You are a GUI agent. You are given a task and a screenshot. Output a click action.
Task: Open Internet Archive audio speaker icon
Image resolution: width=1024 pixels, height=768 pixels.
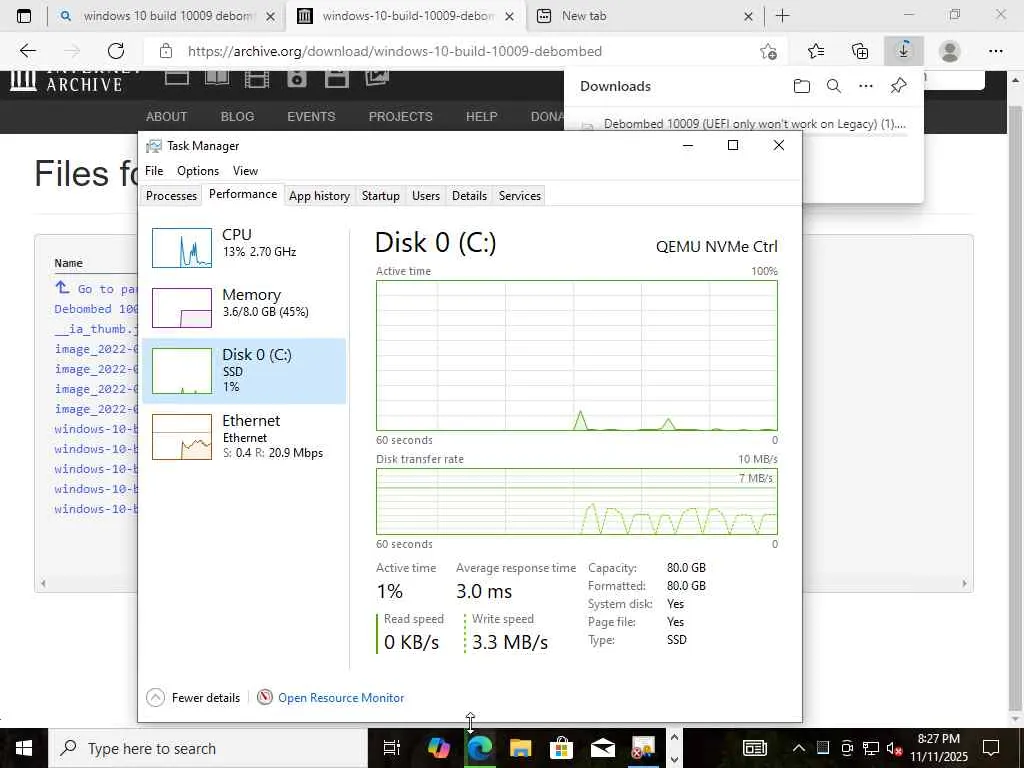pos(296,79)
